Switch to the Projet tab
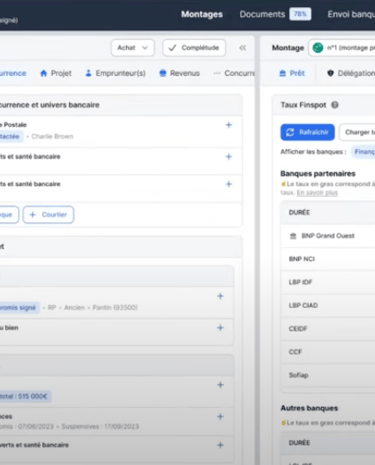 pos(56,73)
